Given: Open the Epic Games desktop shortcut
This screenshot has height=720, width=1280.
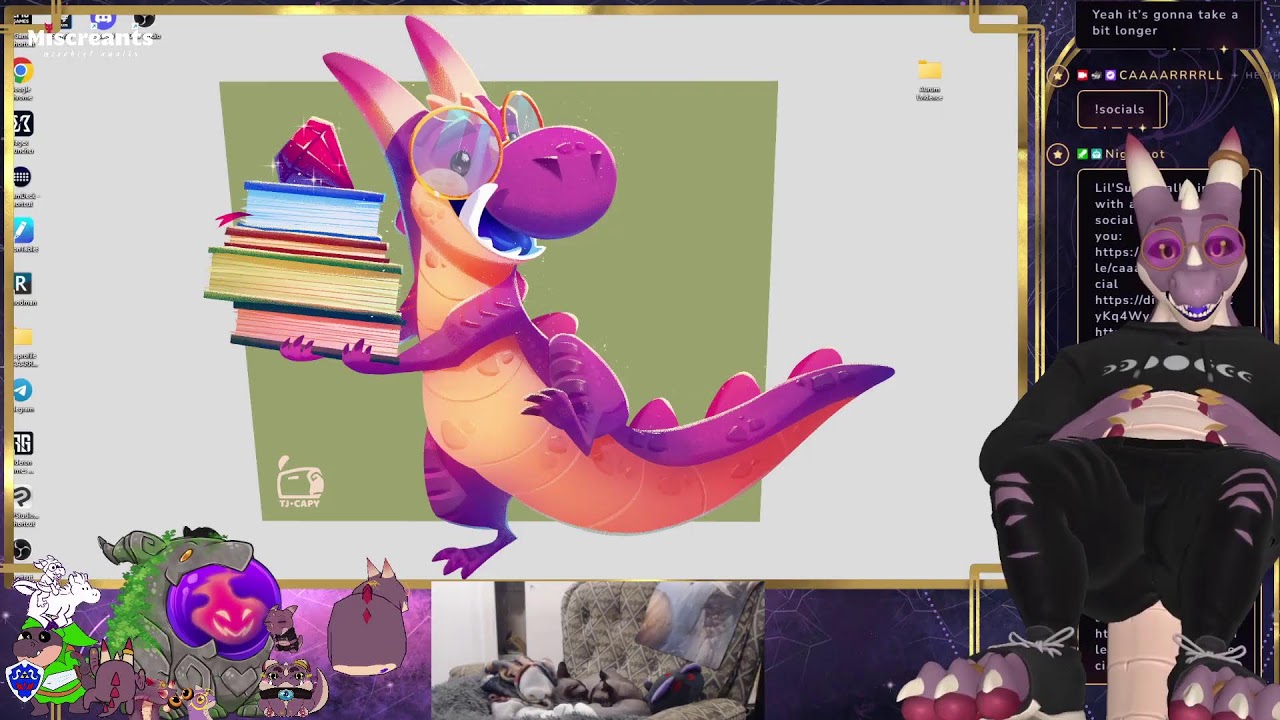Looking at the screenshot, I should pos(22,20).
